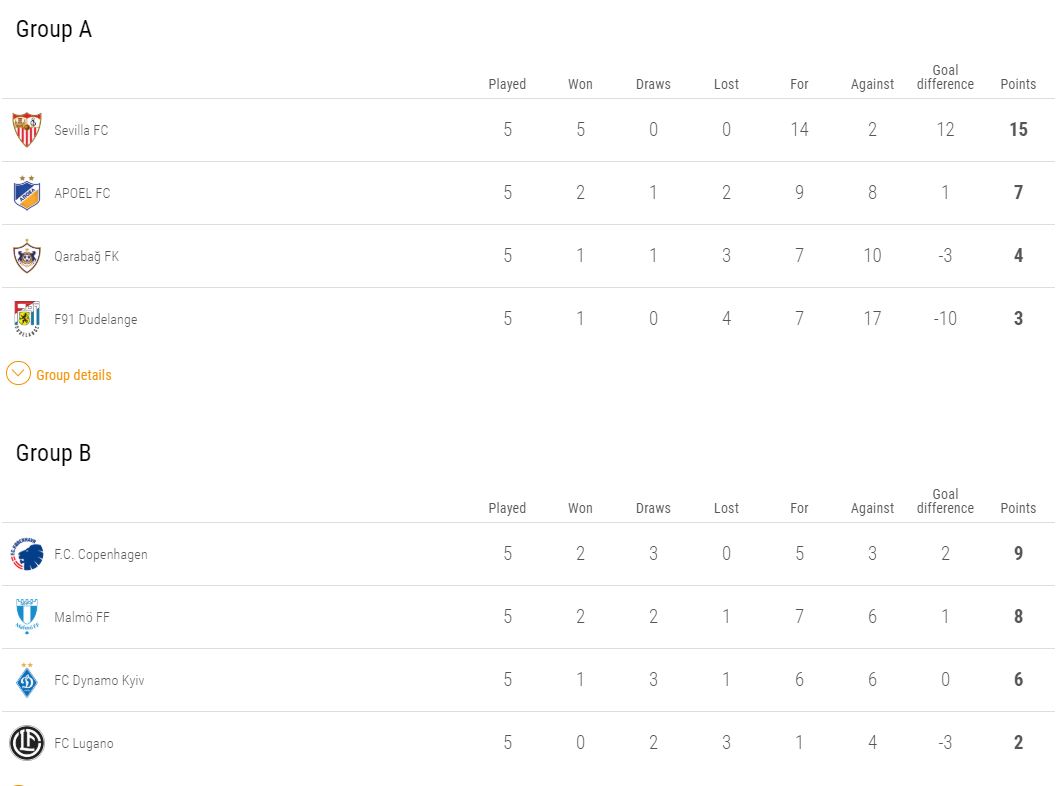Click the FC Dynamo Kyiv crest
Viewport: 1056px width, 786px height.
(27, 680)
